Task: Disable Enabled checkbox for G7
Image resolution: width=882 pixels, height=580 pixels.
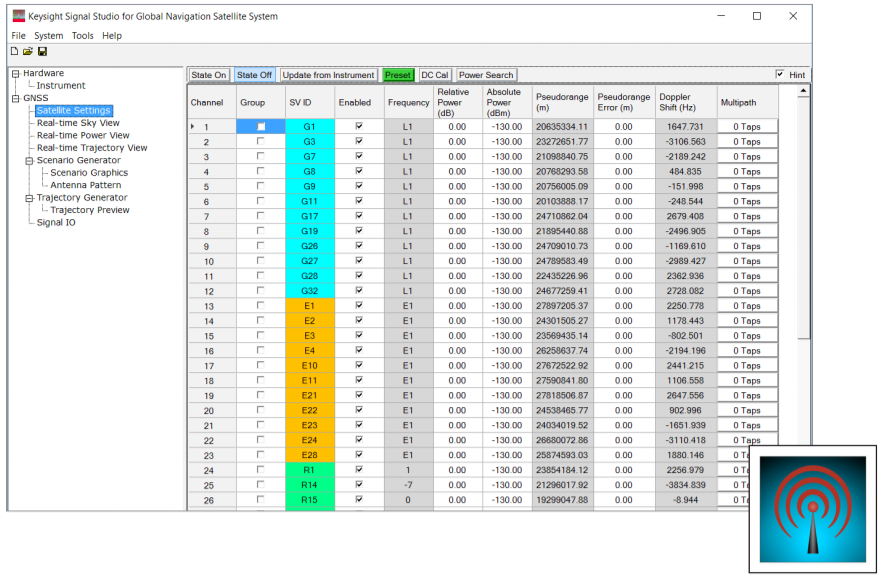Action: pos(359,156)
